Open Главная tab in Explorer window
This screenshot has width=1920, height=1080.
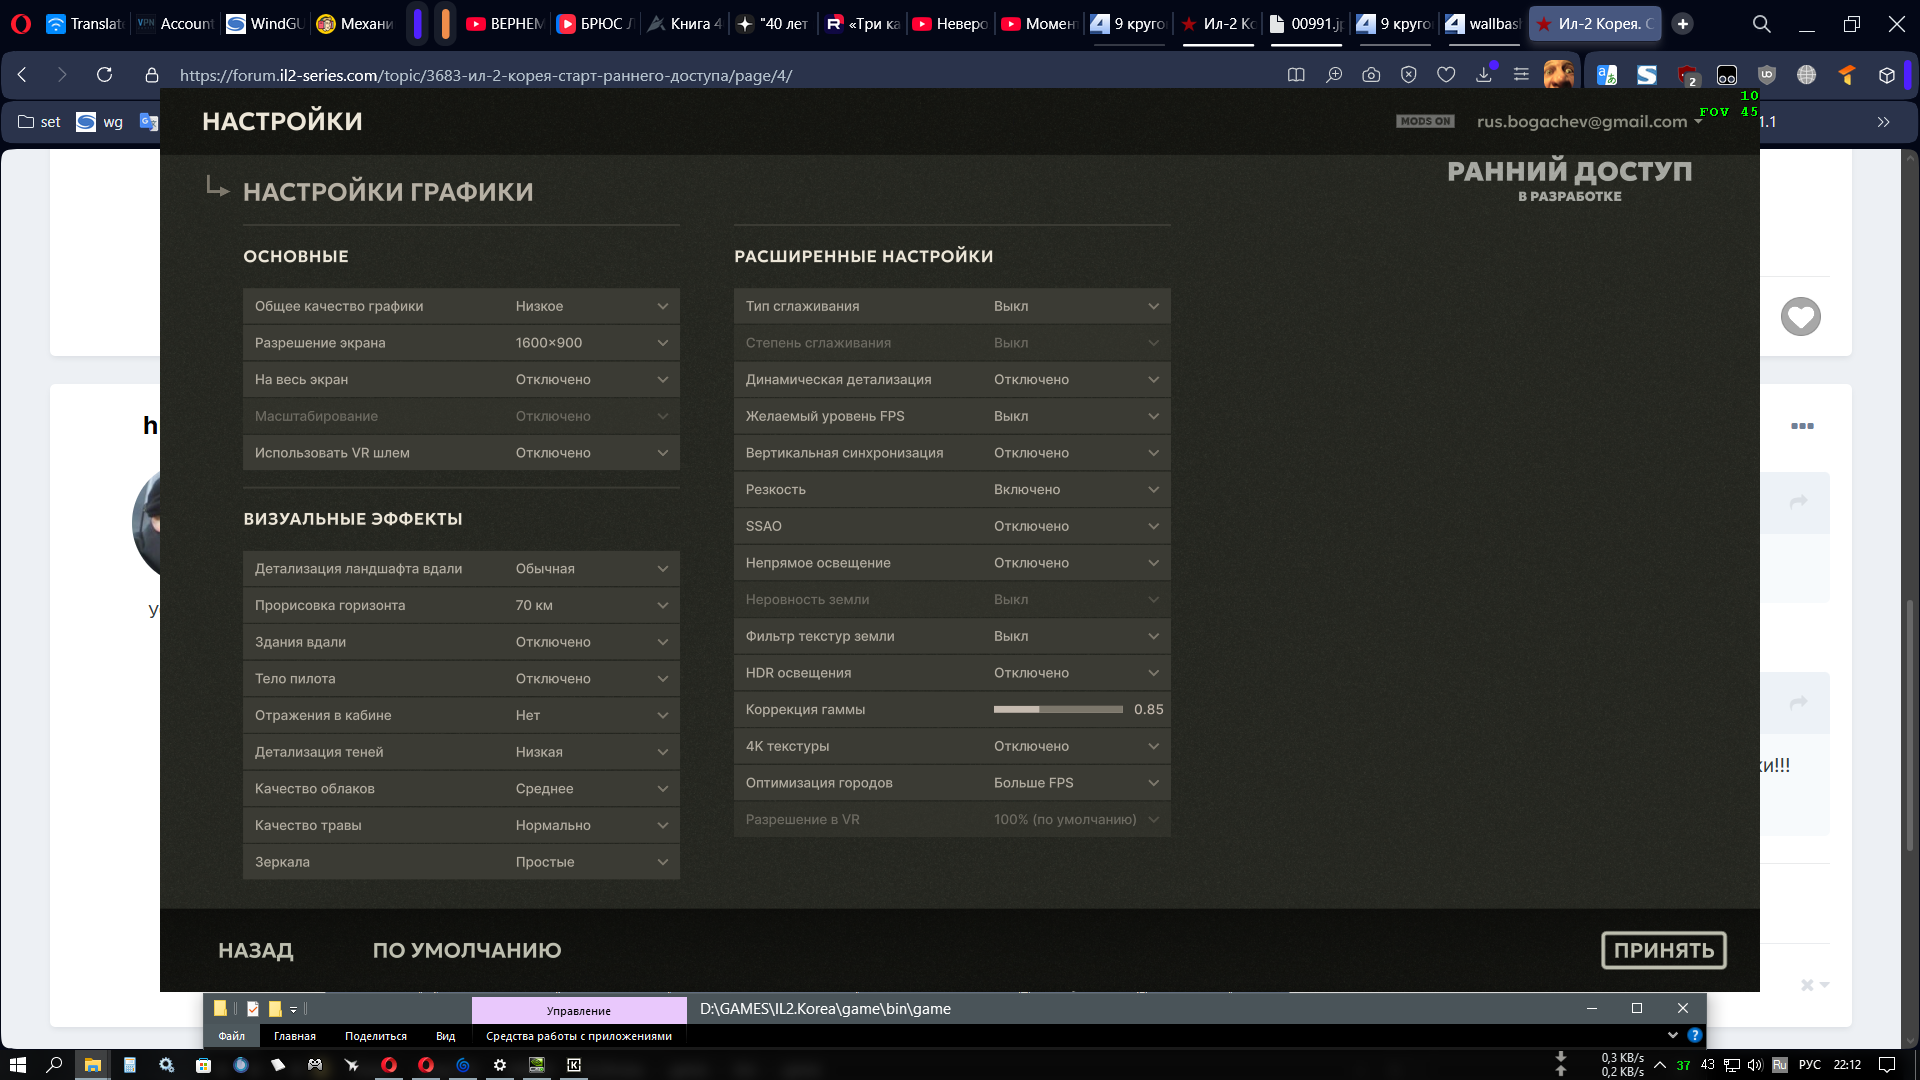pyautogui.click(x=295, y=1036)
